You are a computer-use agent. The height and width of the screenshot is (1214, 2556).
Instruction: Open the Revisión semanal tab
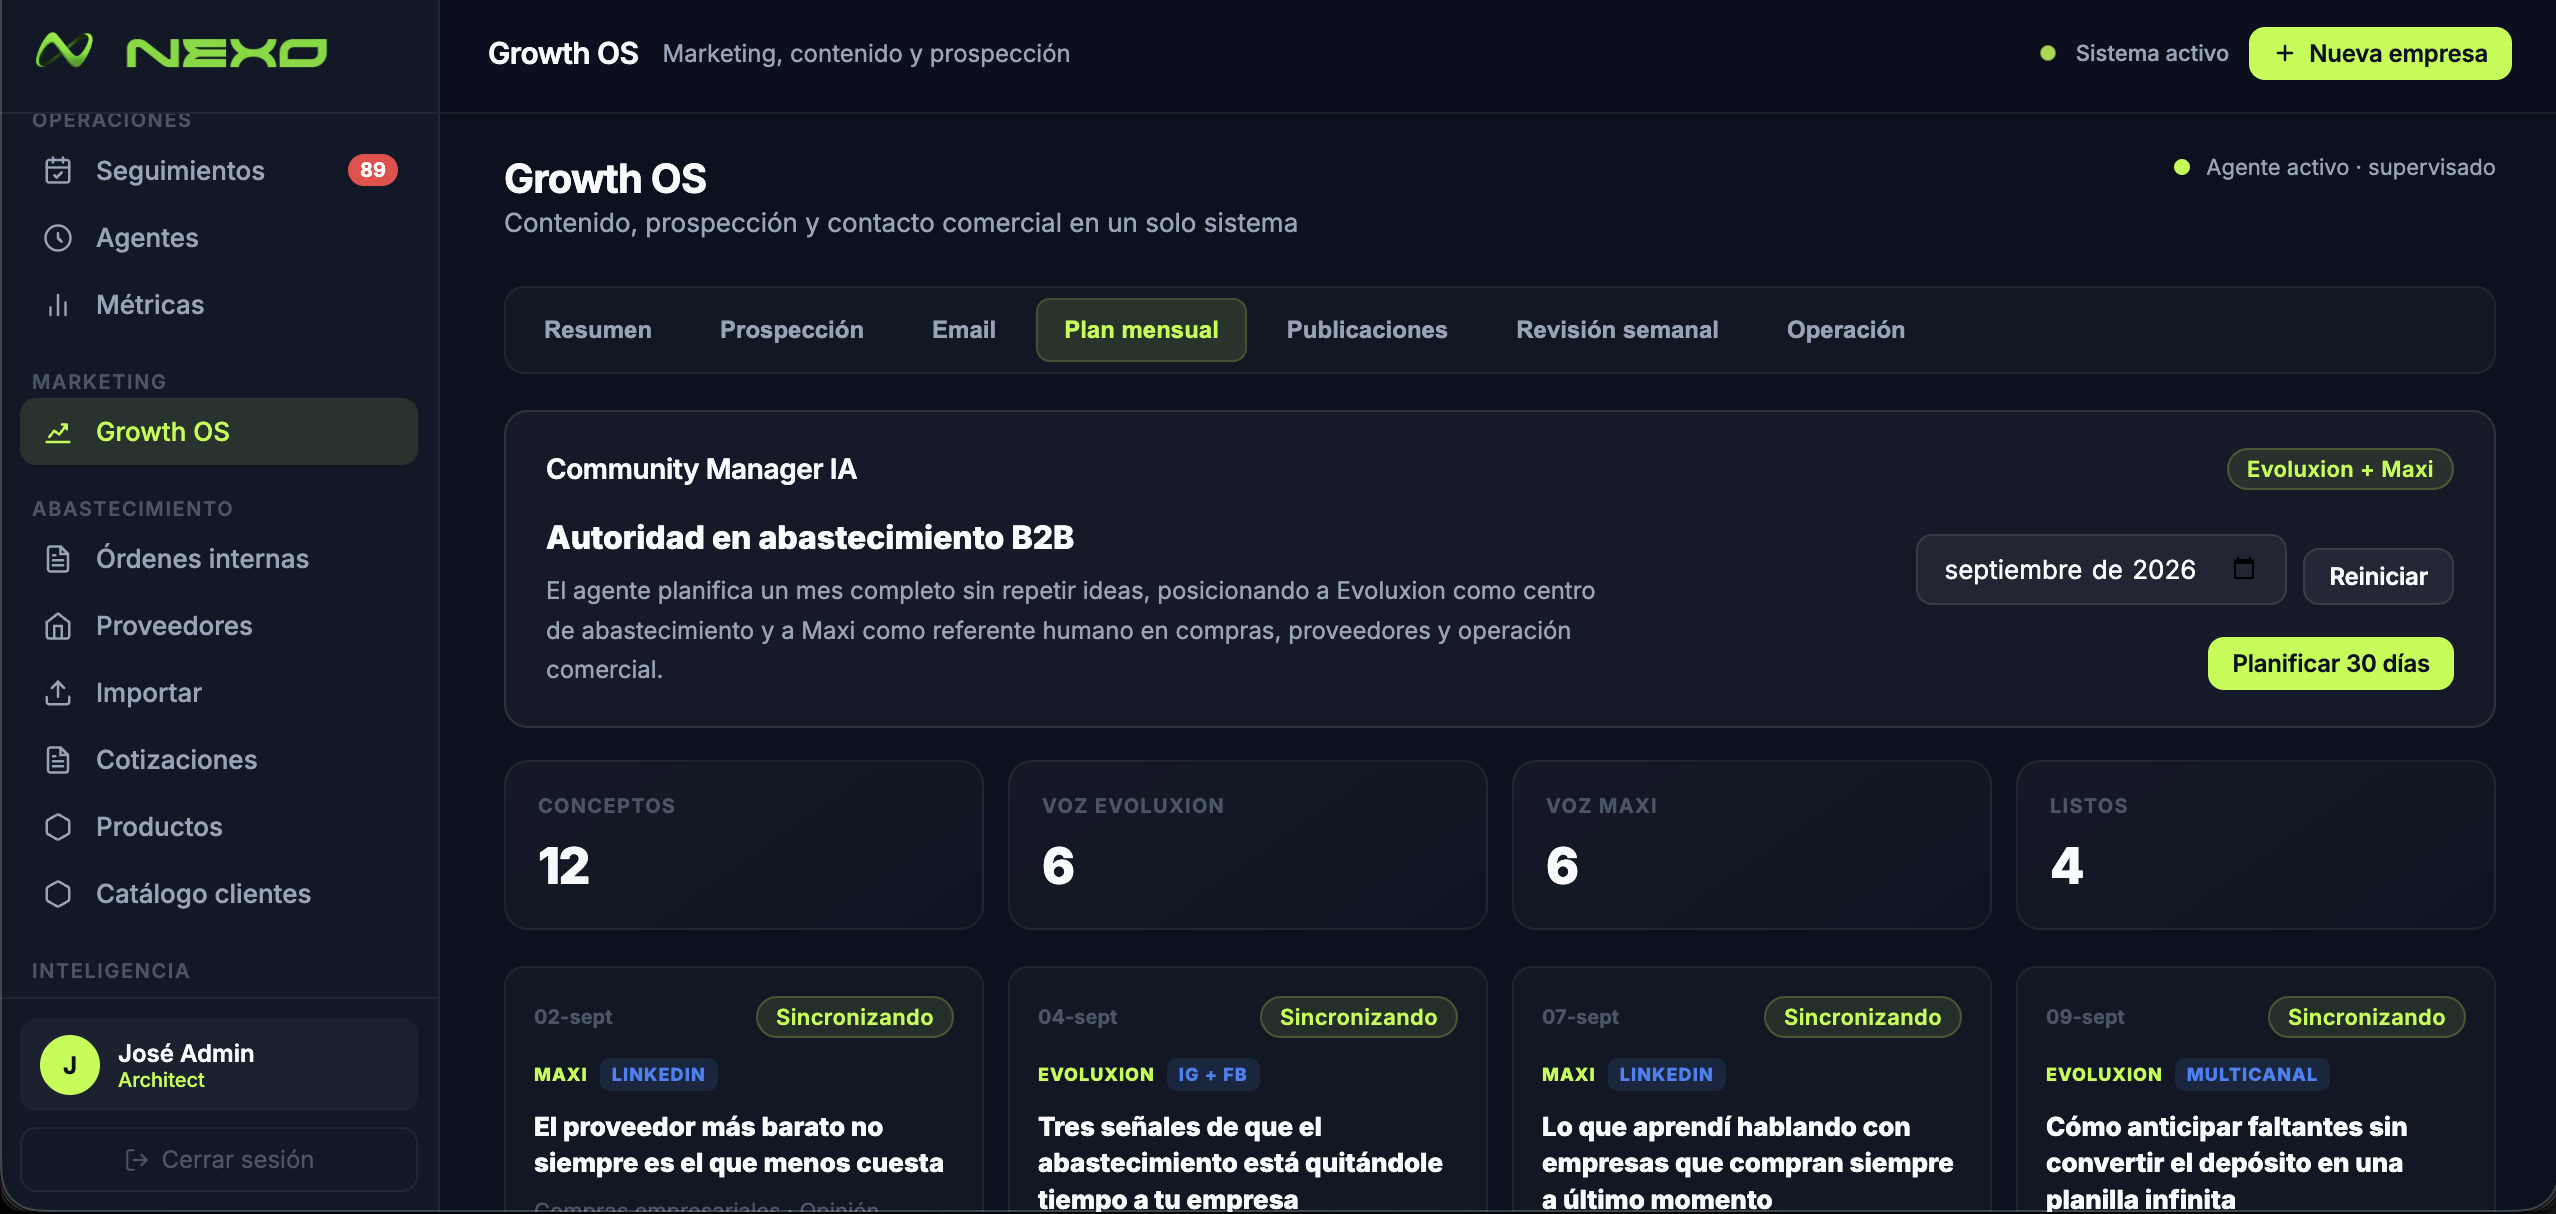click(1617, 330)
